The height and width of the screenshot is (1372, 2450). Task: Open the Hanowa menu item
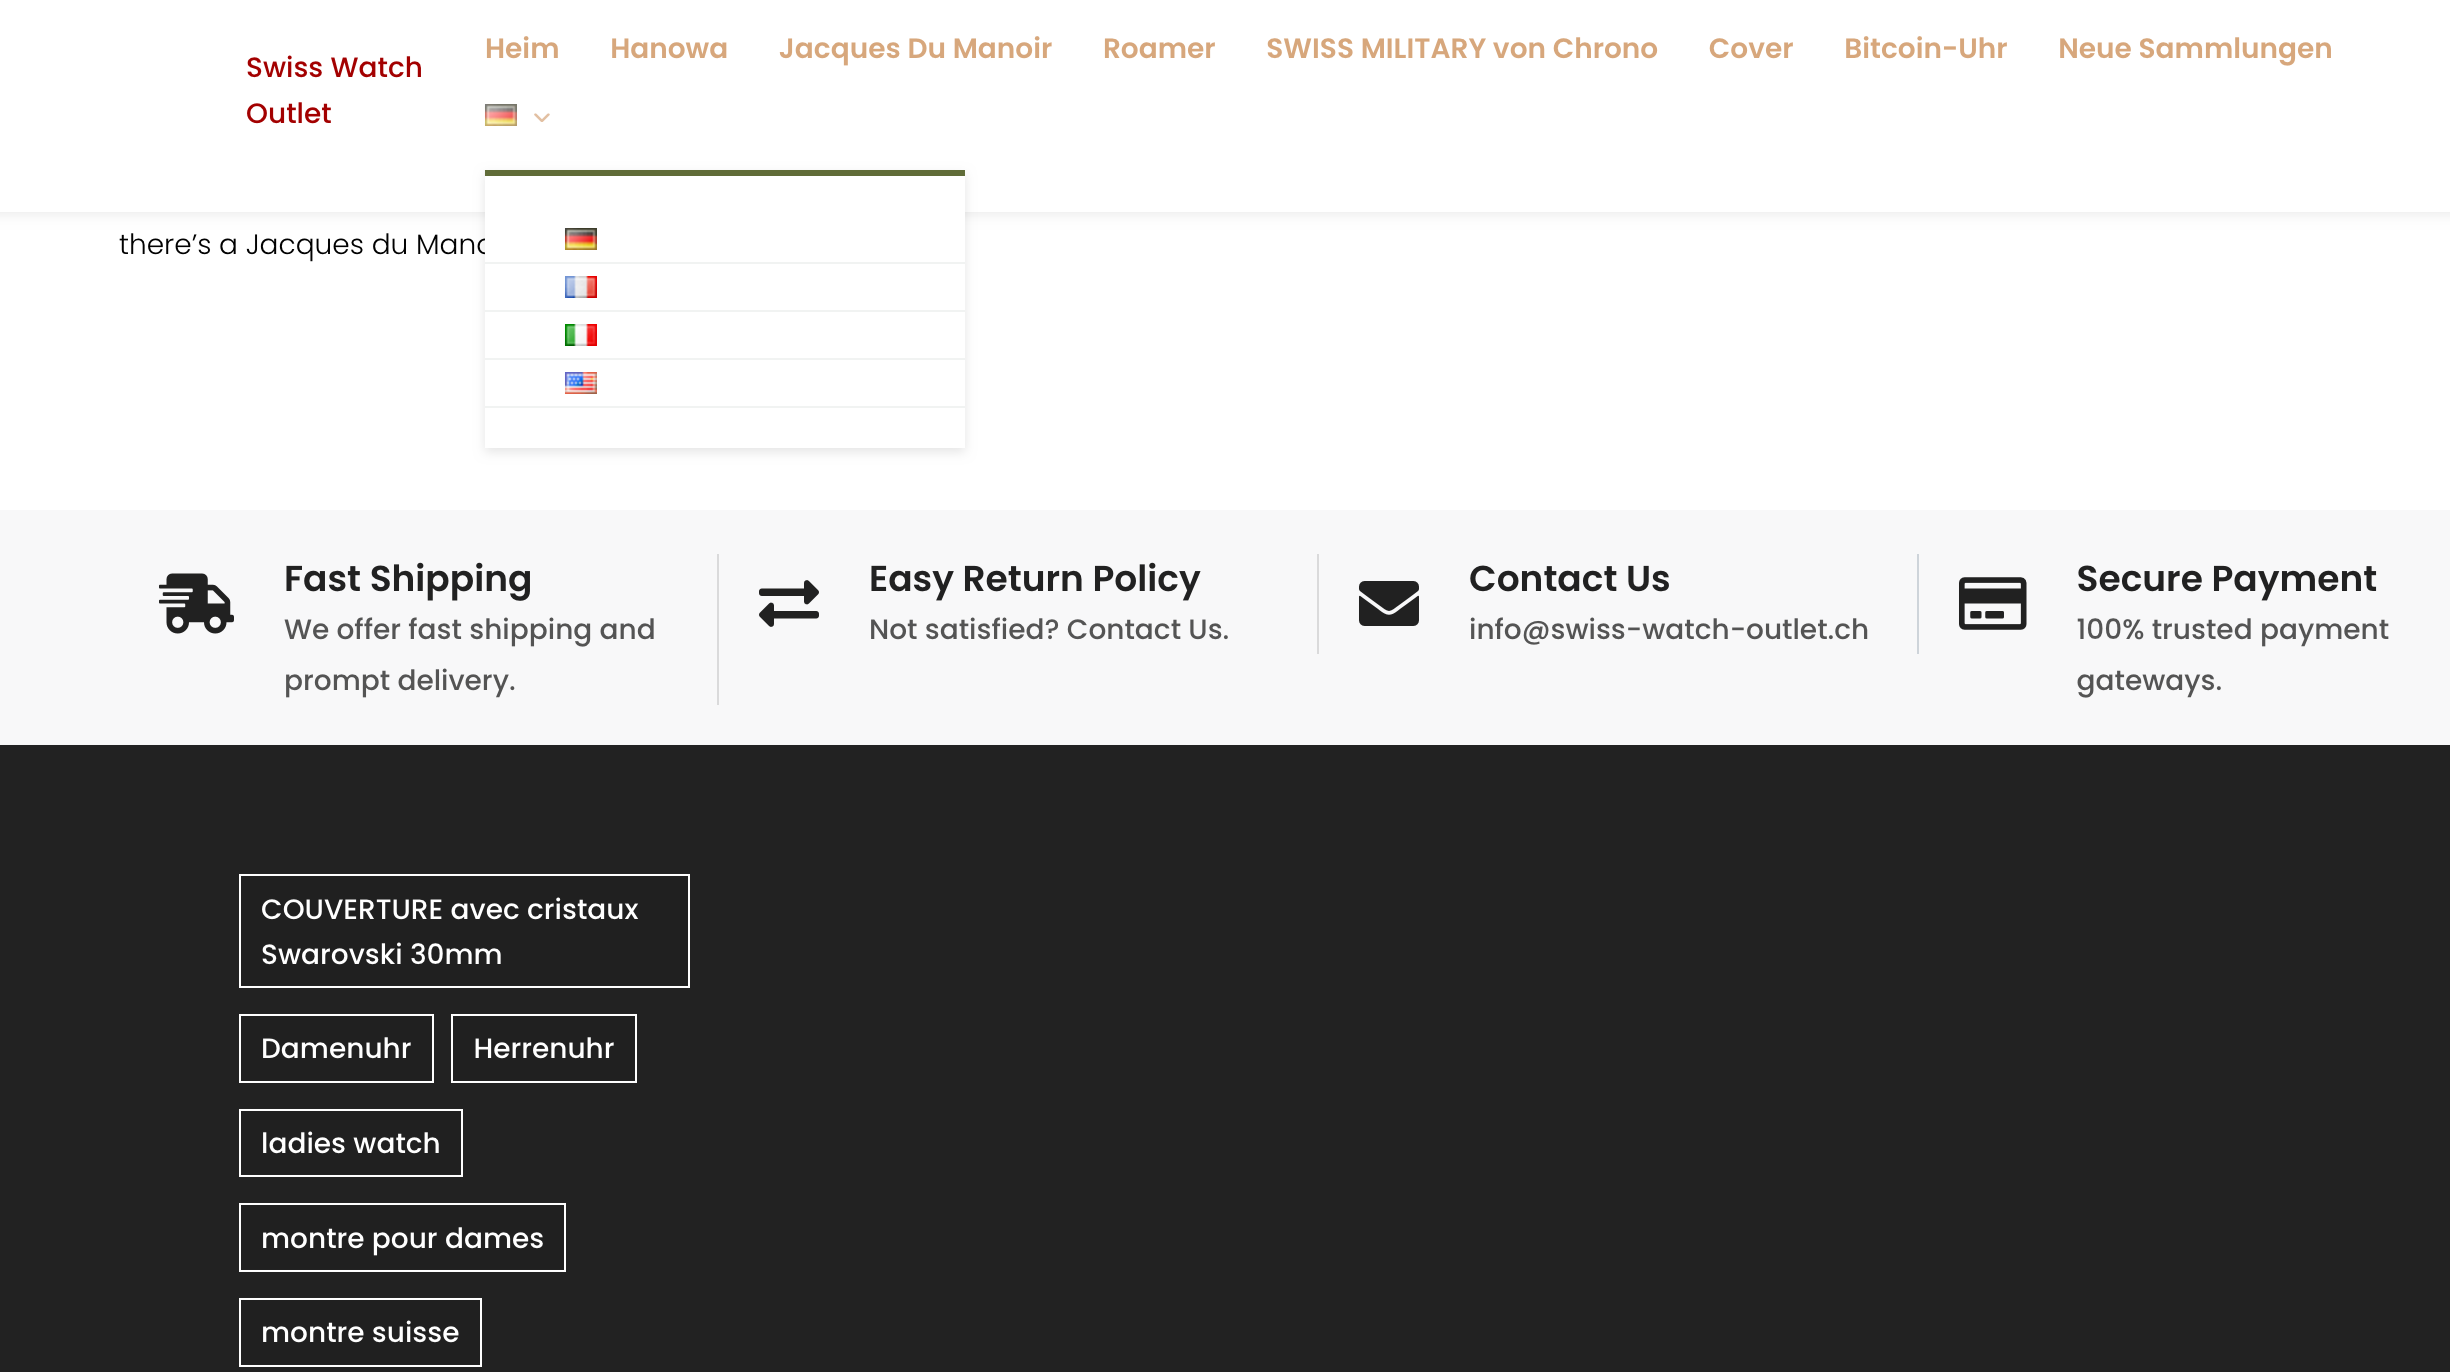point(669,48)
